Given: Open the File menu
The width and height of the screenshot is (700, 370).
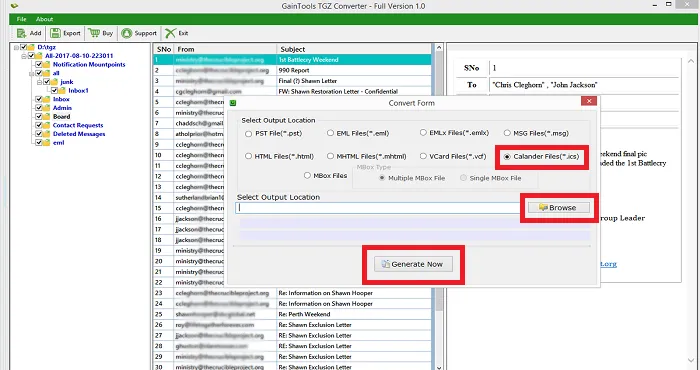Looking at the screenshot, I should [21, 19].
